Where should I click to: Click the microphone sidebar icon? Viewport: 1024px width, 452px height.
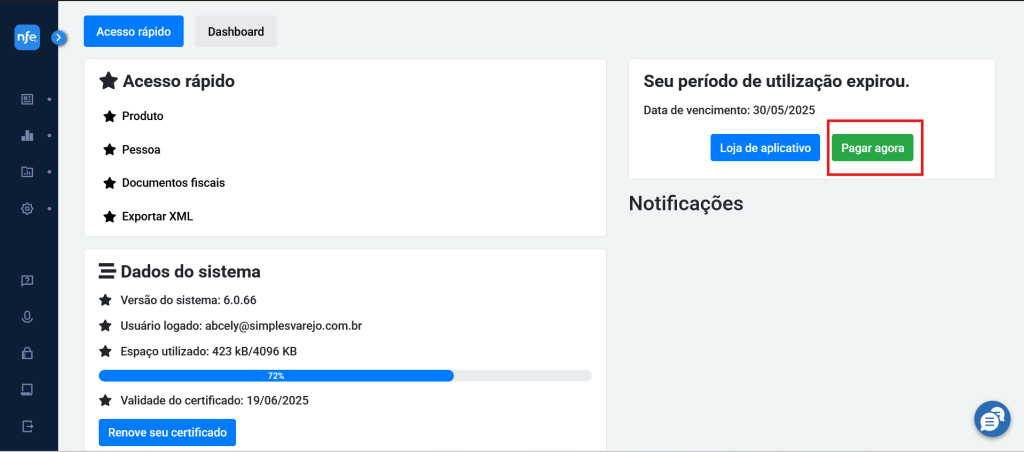coord(27,317)
